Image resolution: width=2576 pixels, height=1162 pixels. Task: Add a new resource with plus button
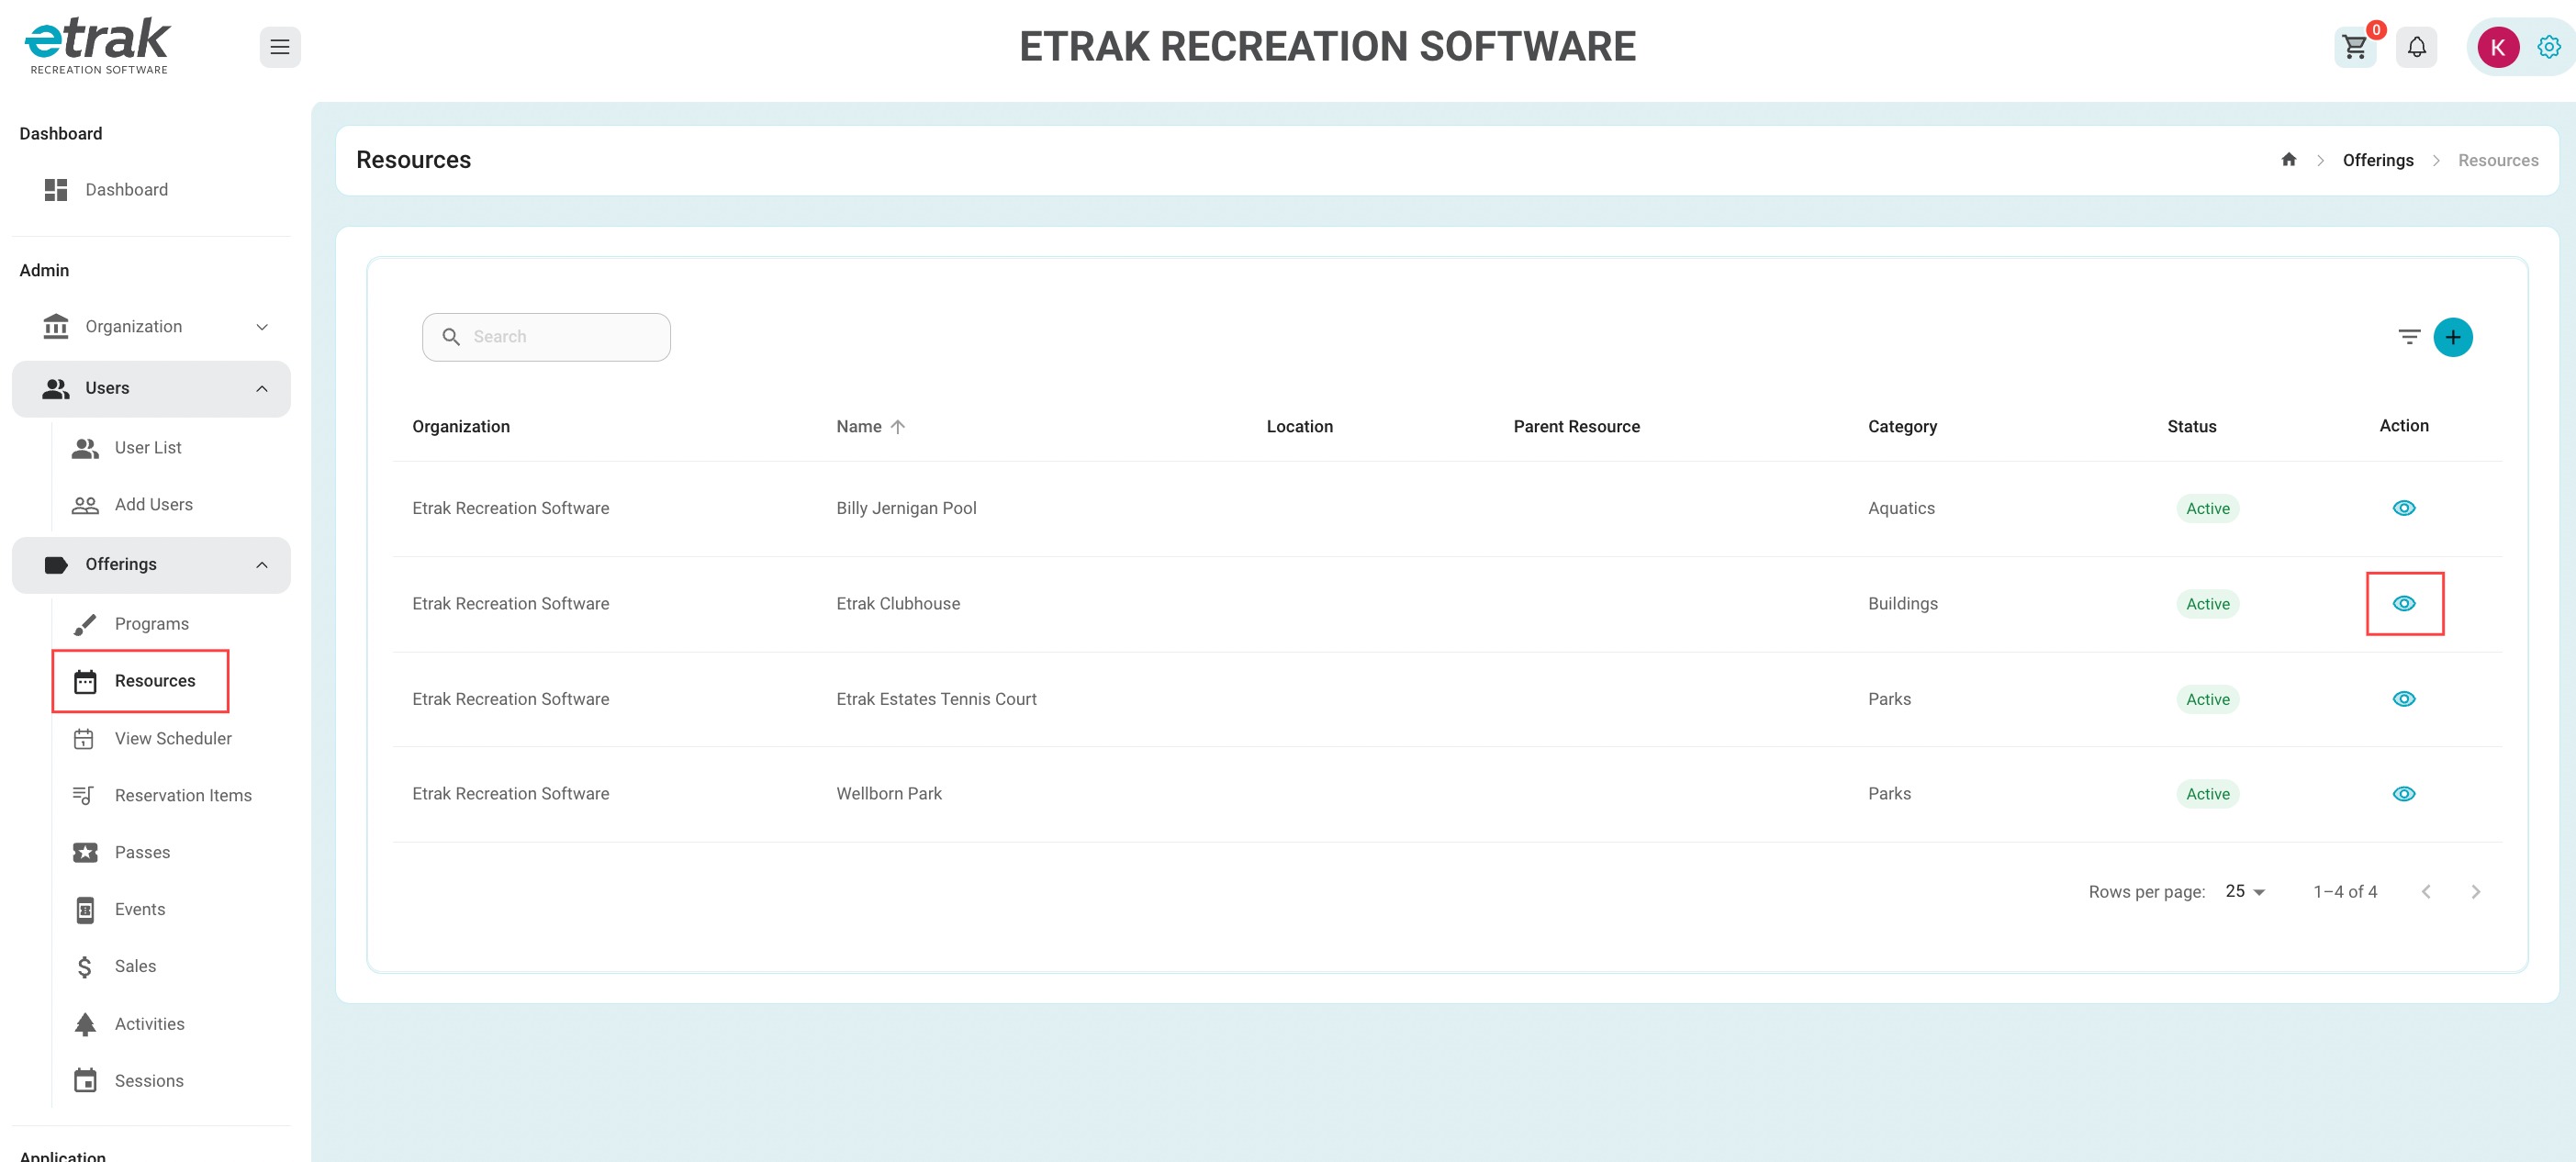2453,337
